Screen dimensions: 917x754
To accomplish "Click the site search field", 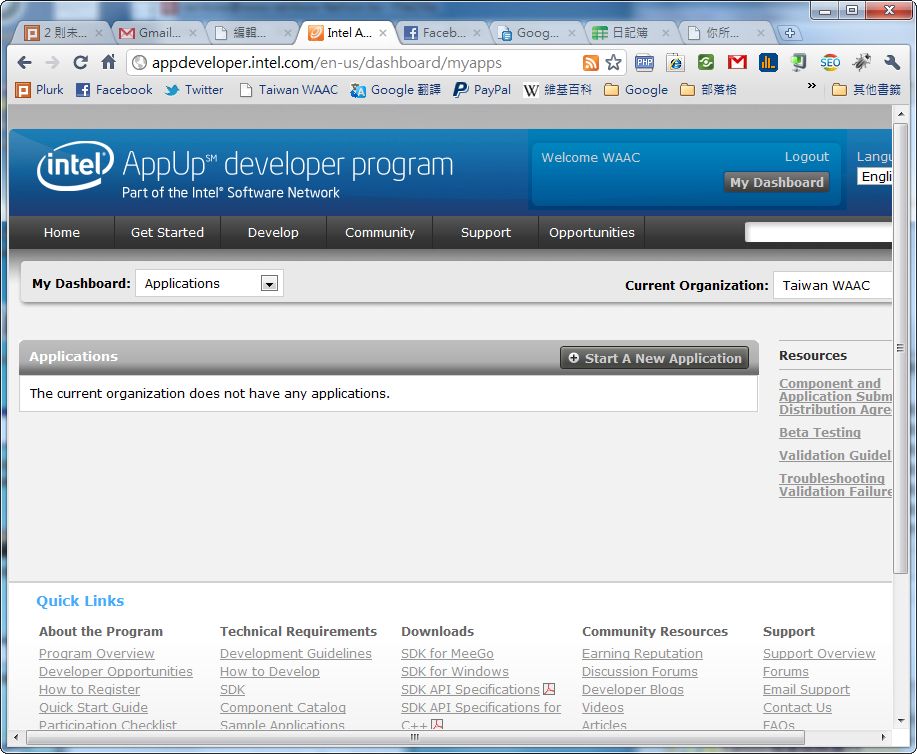I will point(818,232).
